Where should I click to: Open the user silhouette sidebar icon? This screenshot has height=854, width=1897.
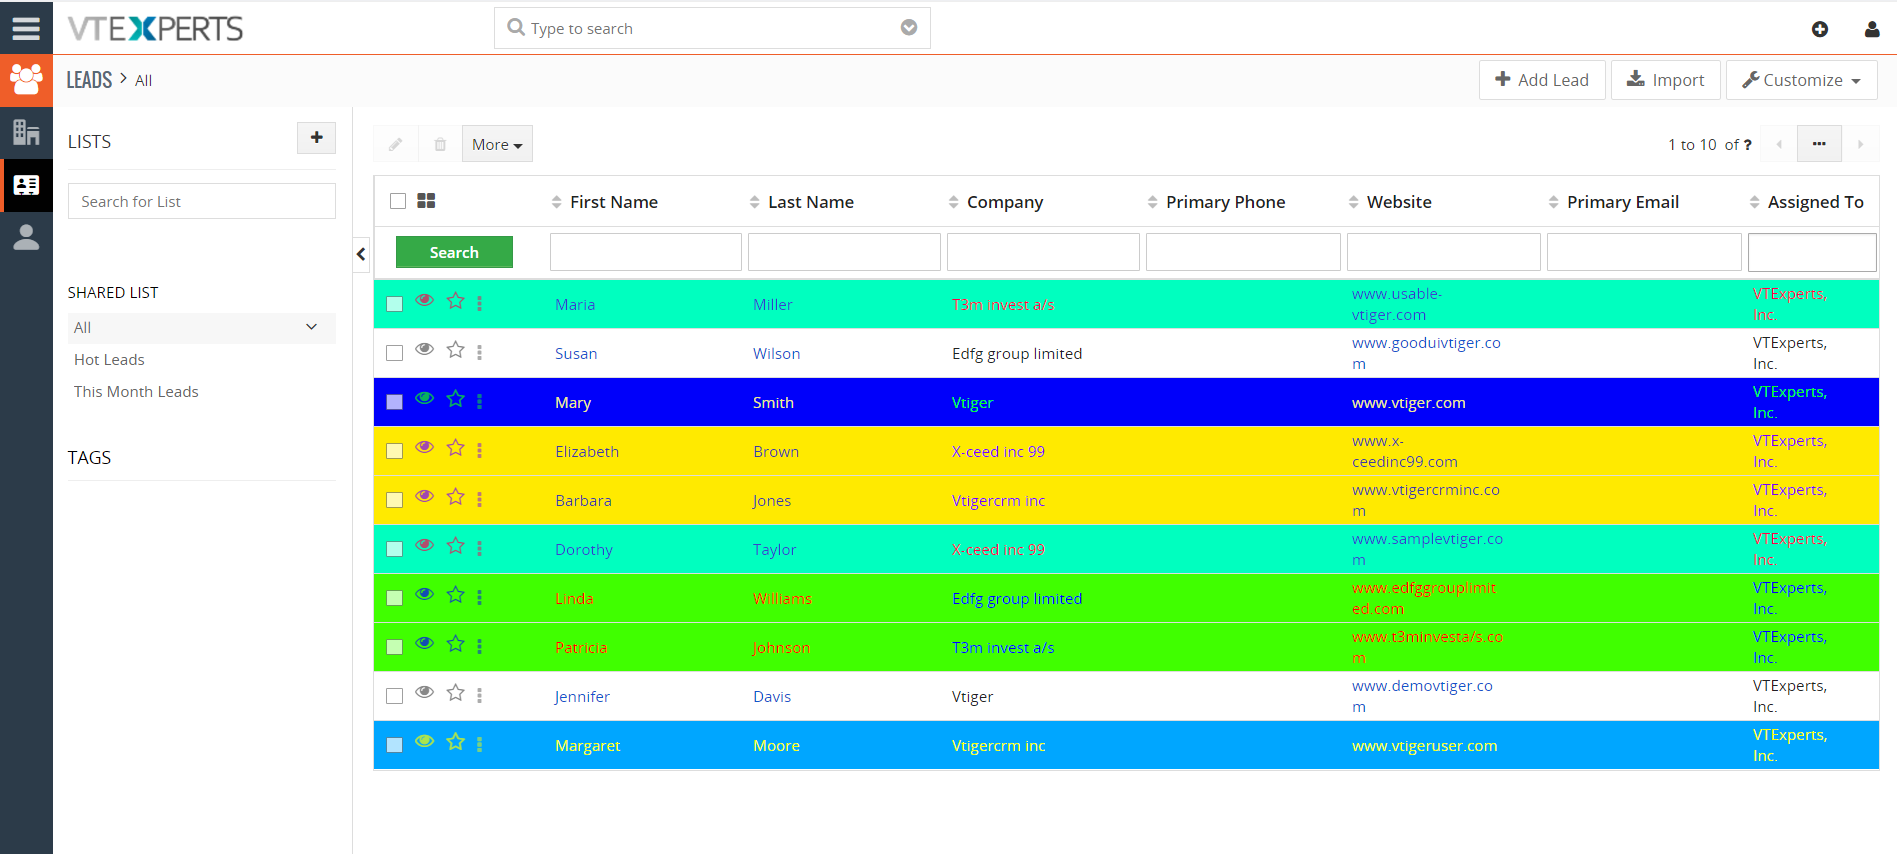(x=26, y=237)
